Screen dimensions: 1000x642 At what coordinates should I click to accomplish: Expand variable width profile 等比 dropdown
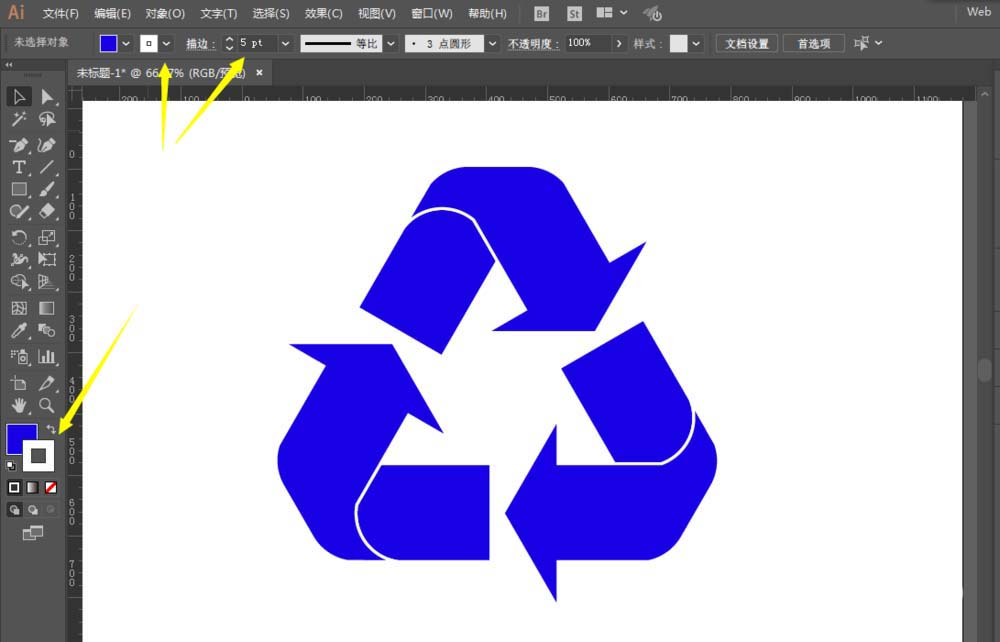pos(391,43)
